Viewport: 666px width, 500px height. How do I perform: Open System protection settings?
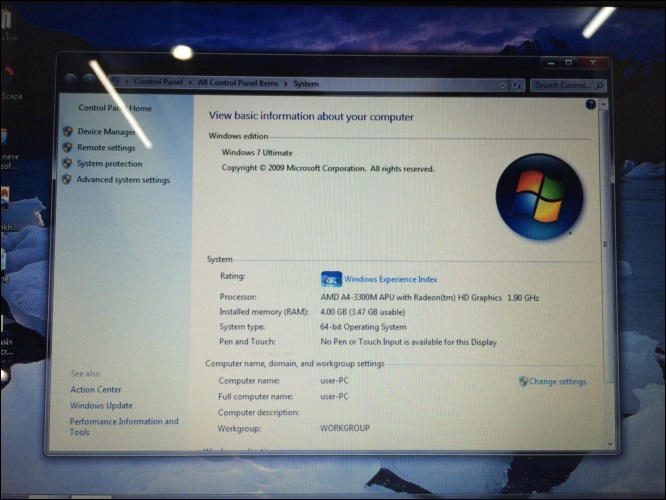click(x=109, y=164)
